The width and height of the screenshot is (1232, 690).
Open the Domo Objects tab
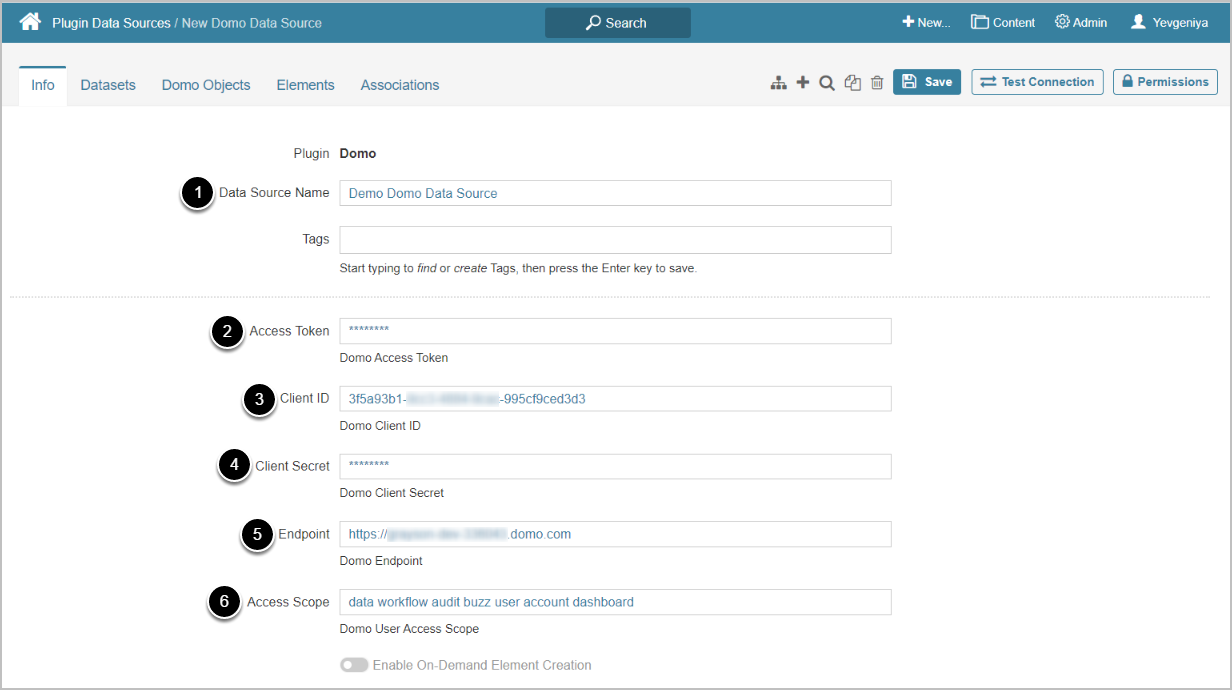[206, 85]
